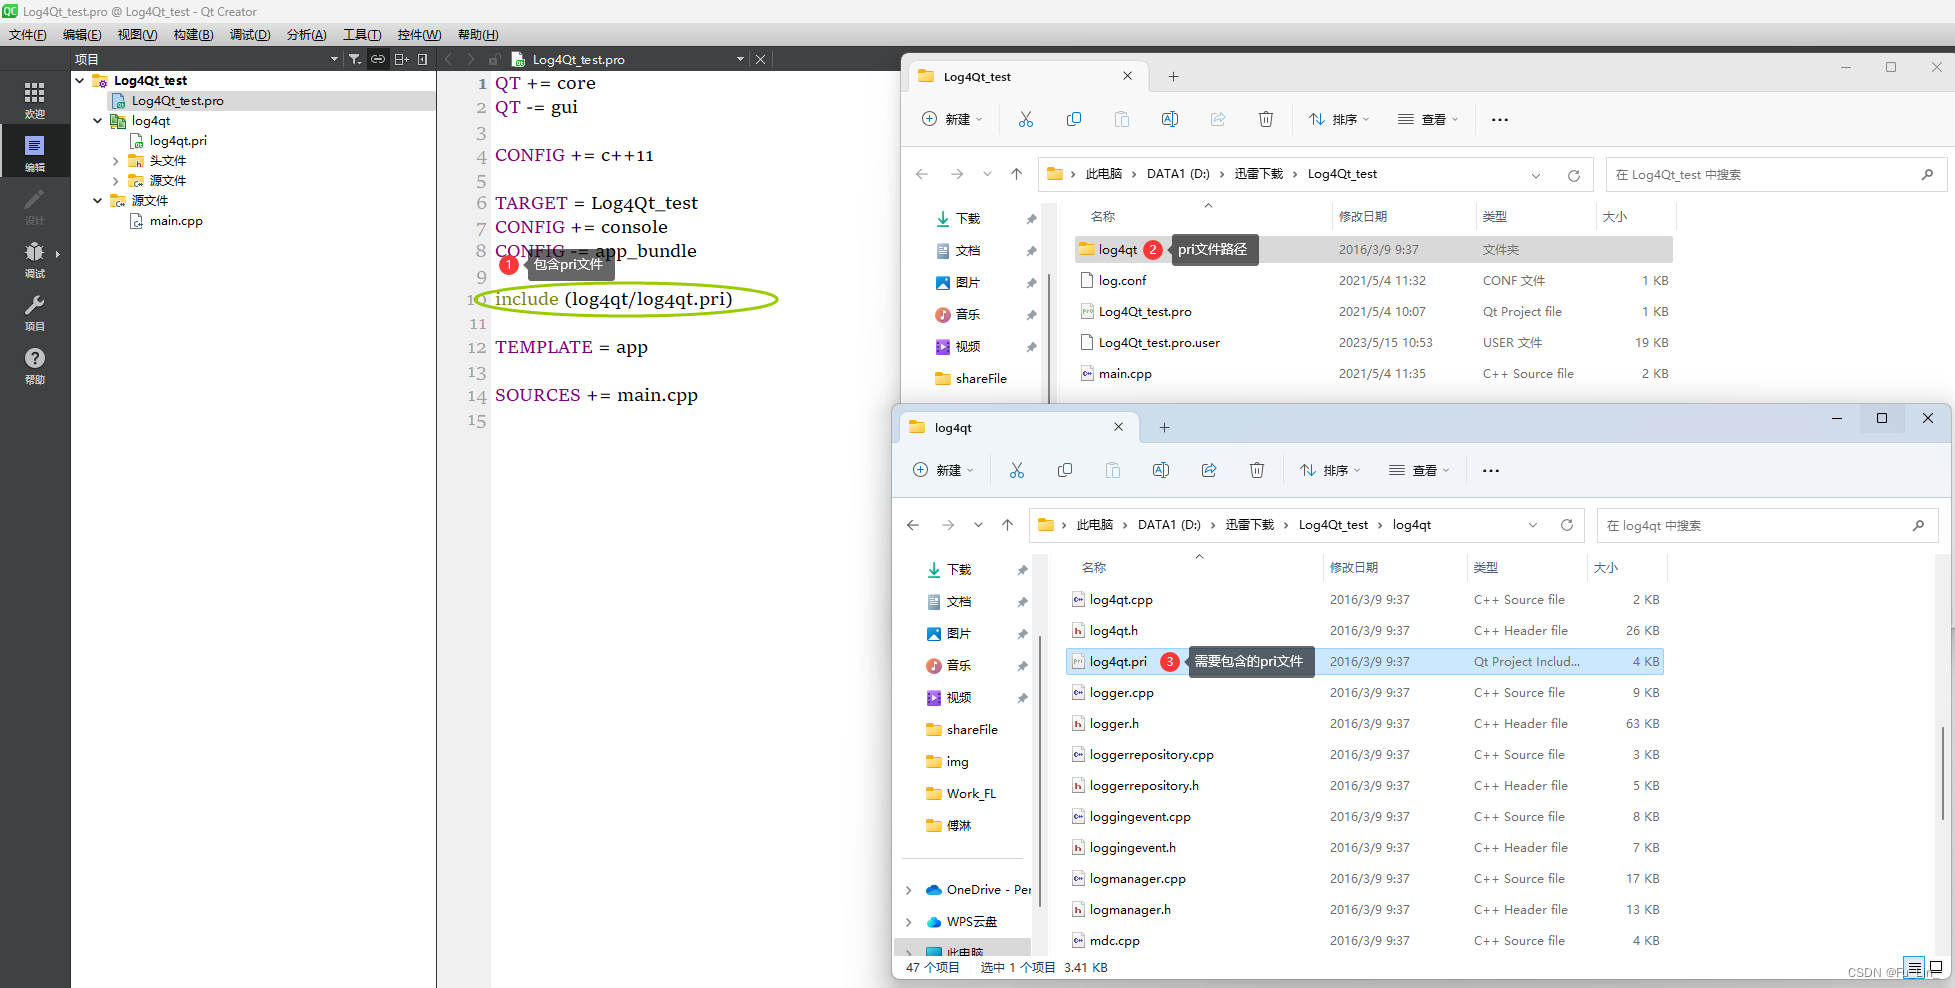Open the Design mode icon in sidebar
Screen dimensions: 1955x988
[35, 205]
